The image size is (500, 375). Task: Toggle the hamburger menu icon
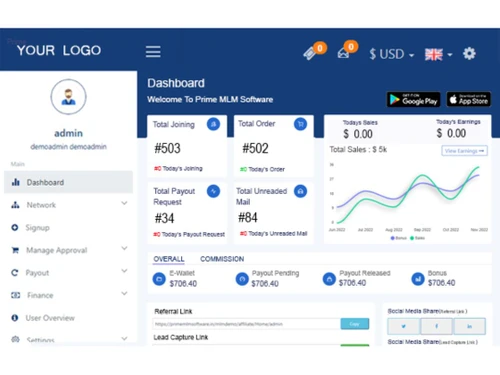[x=153, y=52]
